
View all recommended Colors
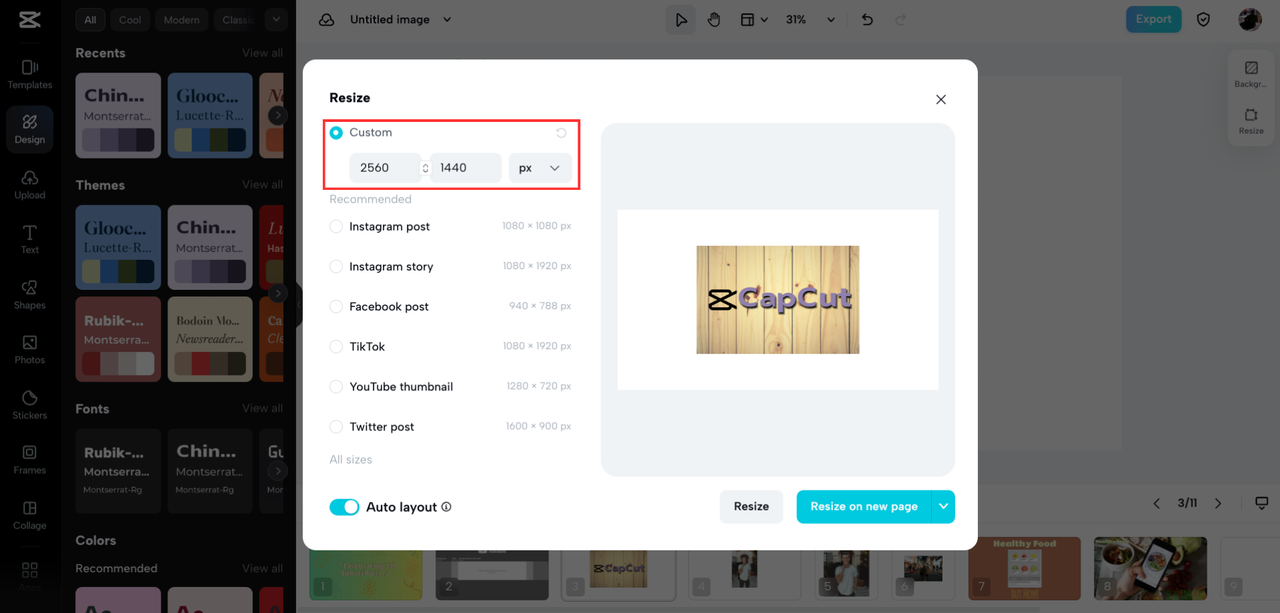pyautogui.click(x=262, y=568)
